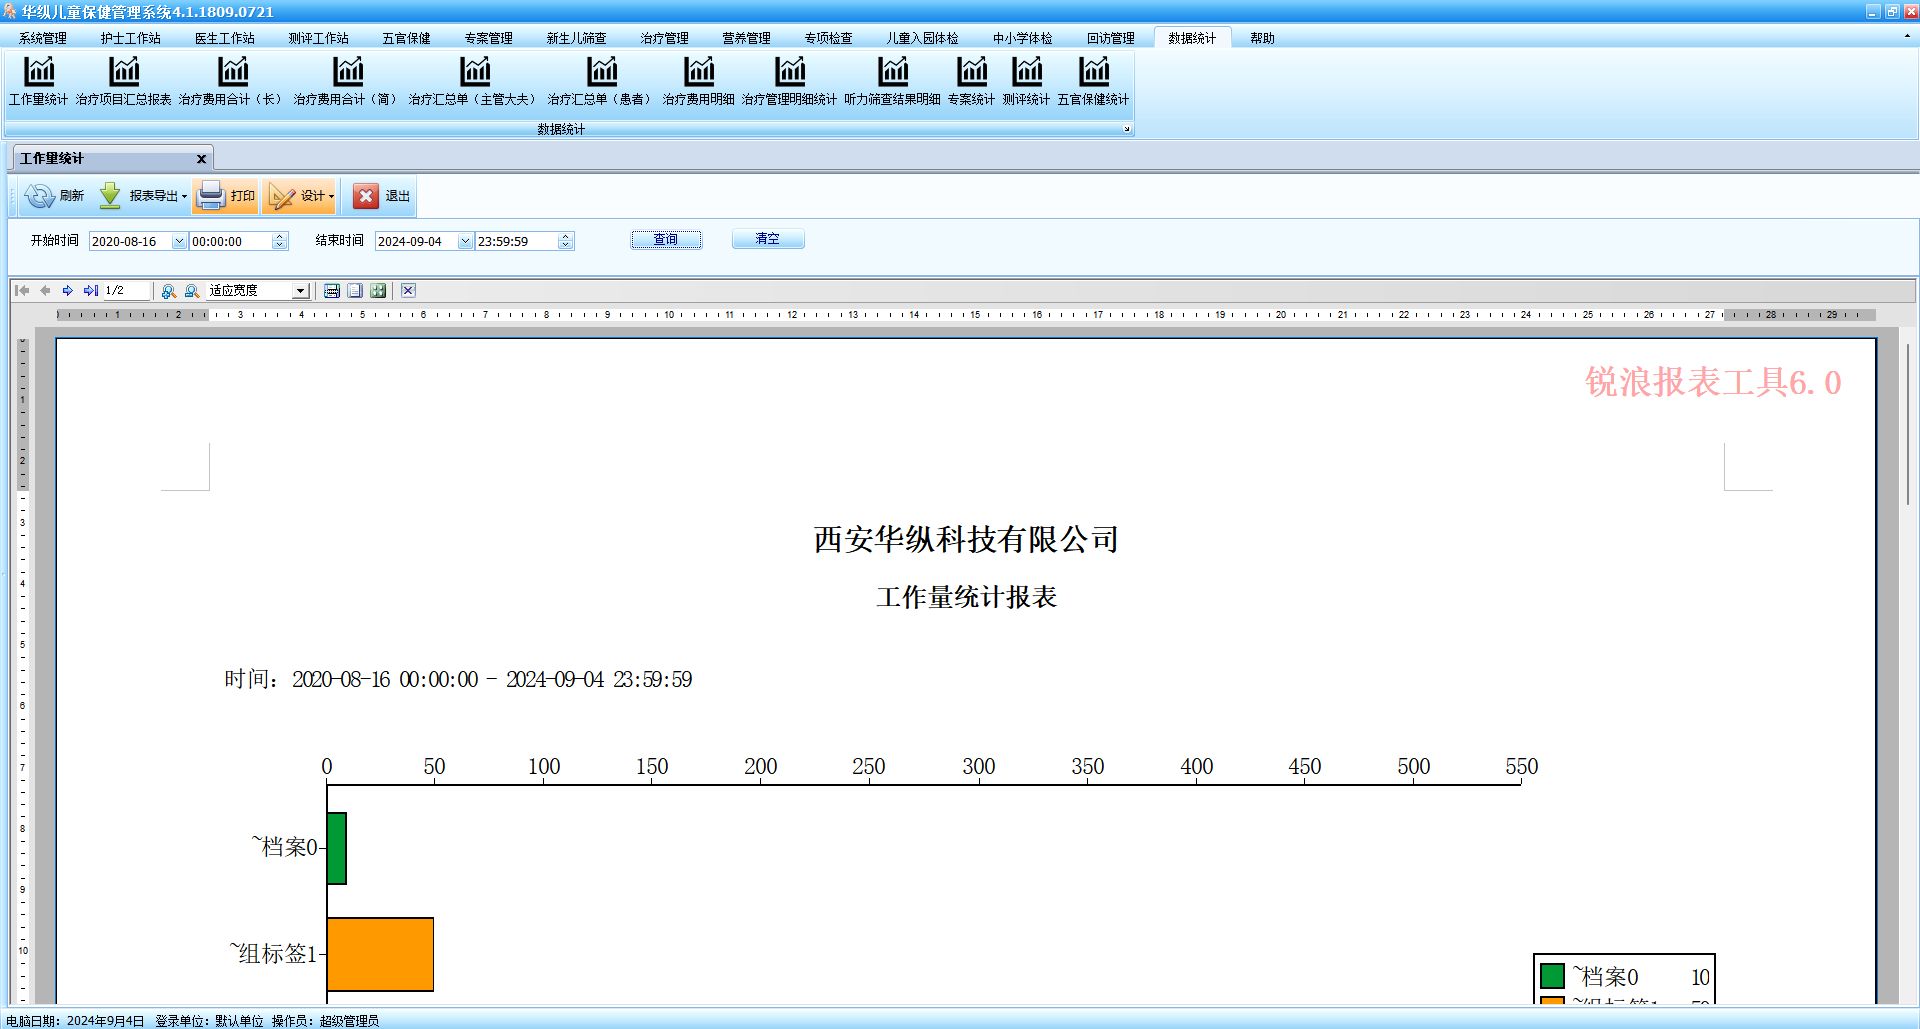Open the 新生儿筛查 menu tab

(577, 38)
